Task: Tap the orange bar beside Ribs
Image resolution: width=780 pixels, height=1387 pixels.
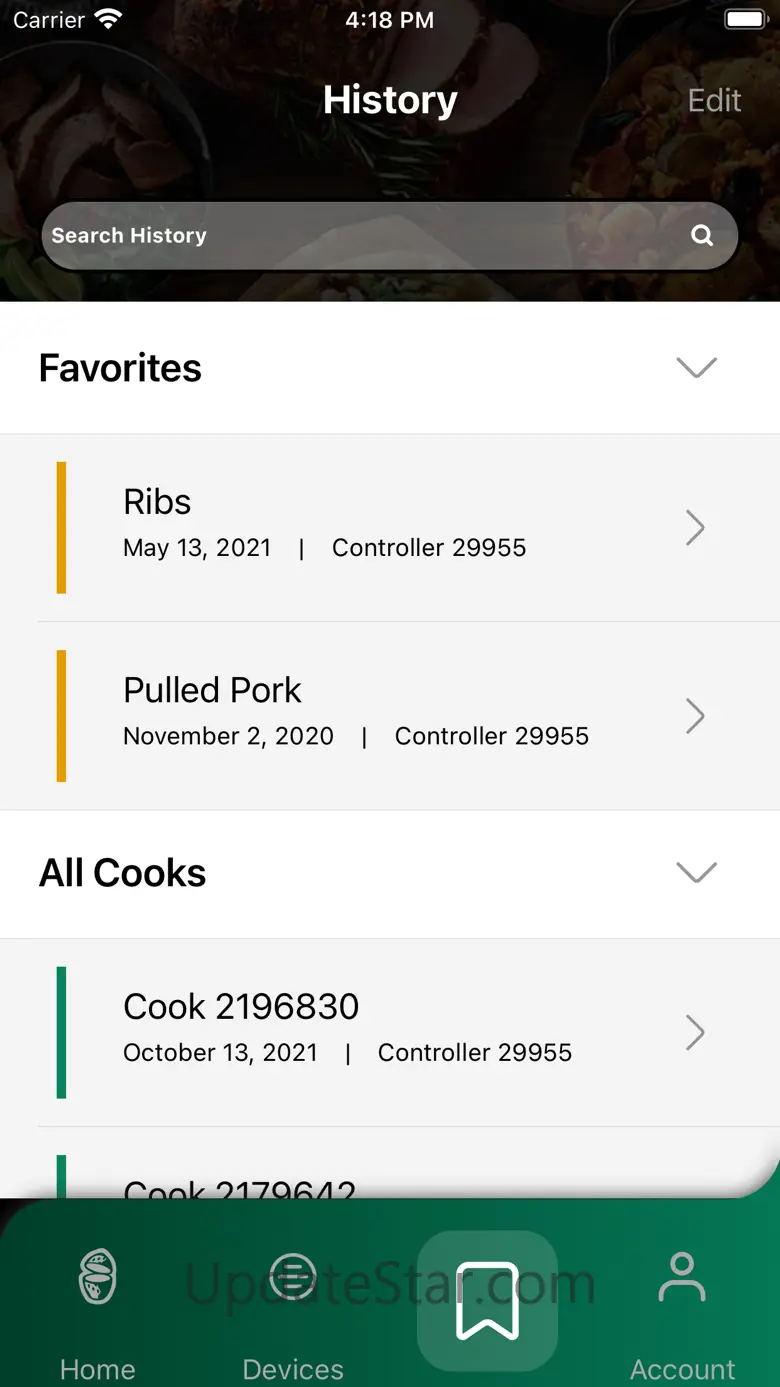Action: pyautogui.click(x=62, y=527)
